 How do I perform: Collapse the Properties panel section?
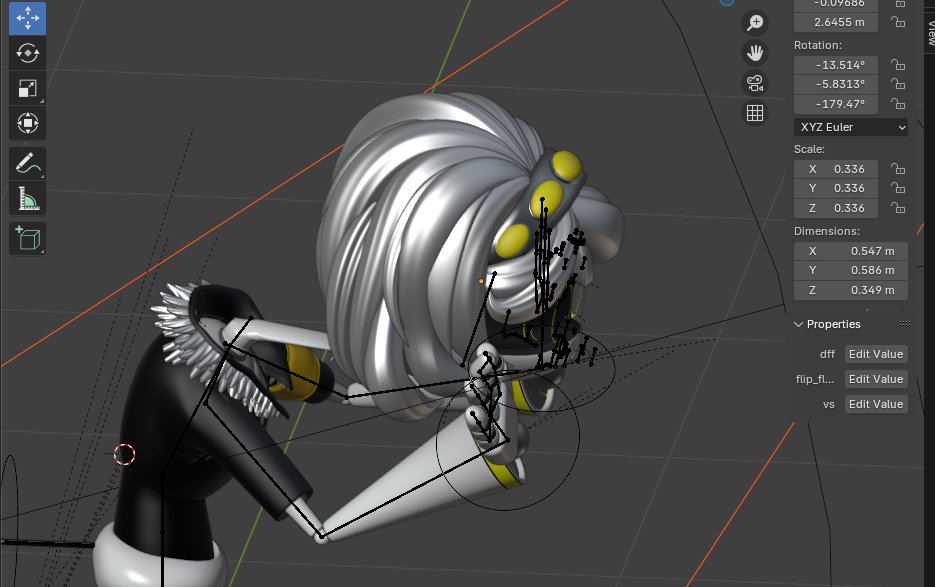pos(798,325)
